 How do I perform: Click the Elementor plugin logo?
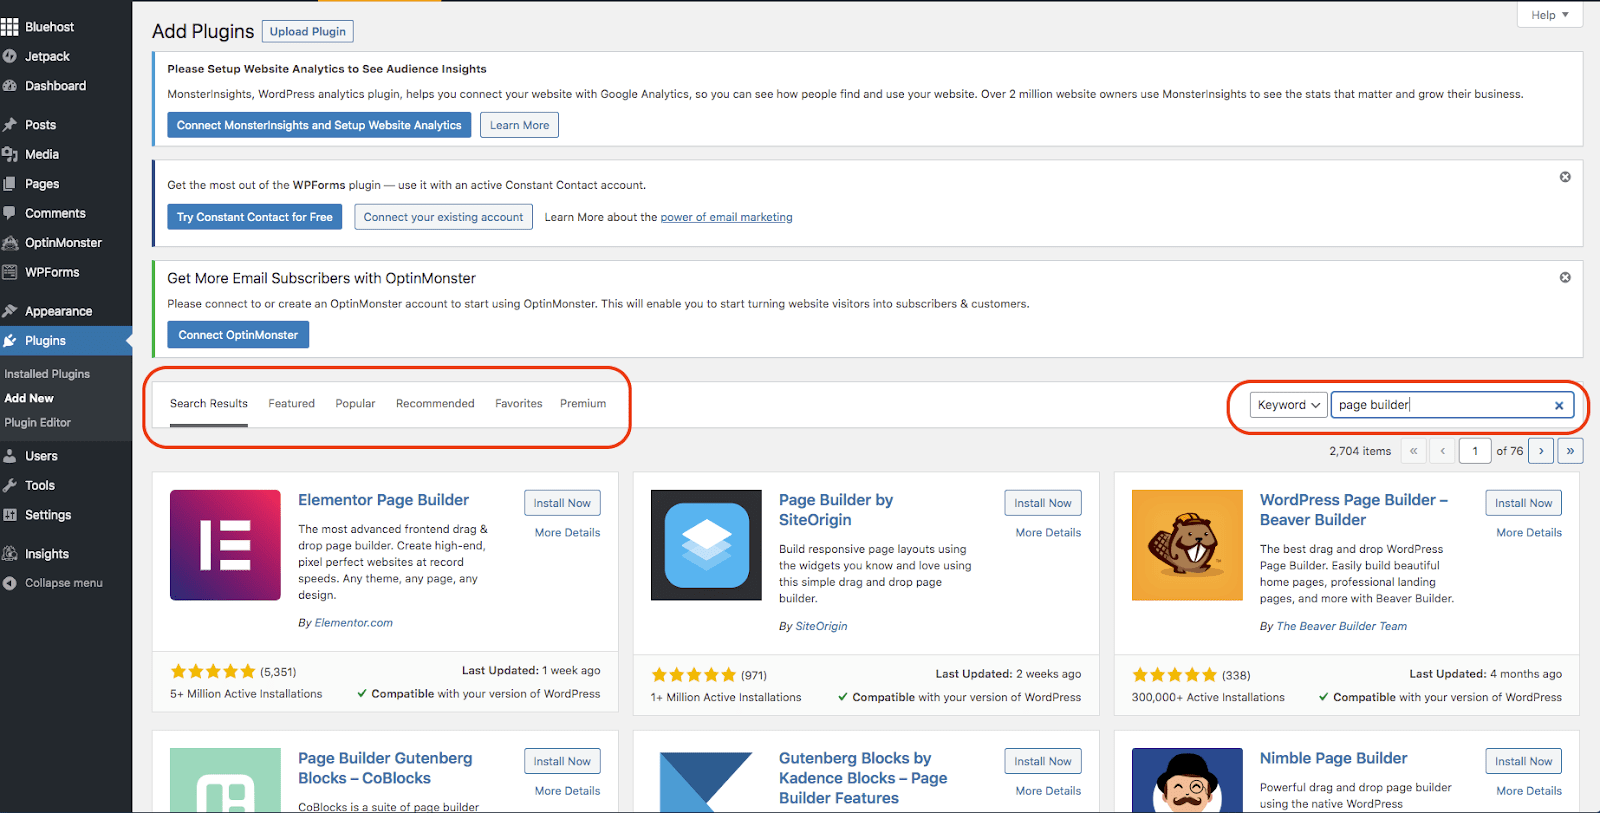(225, 545)
